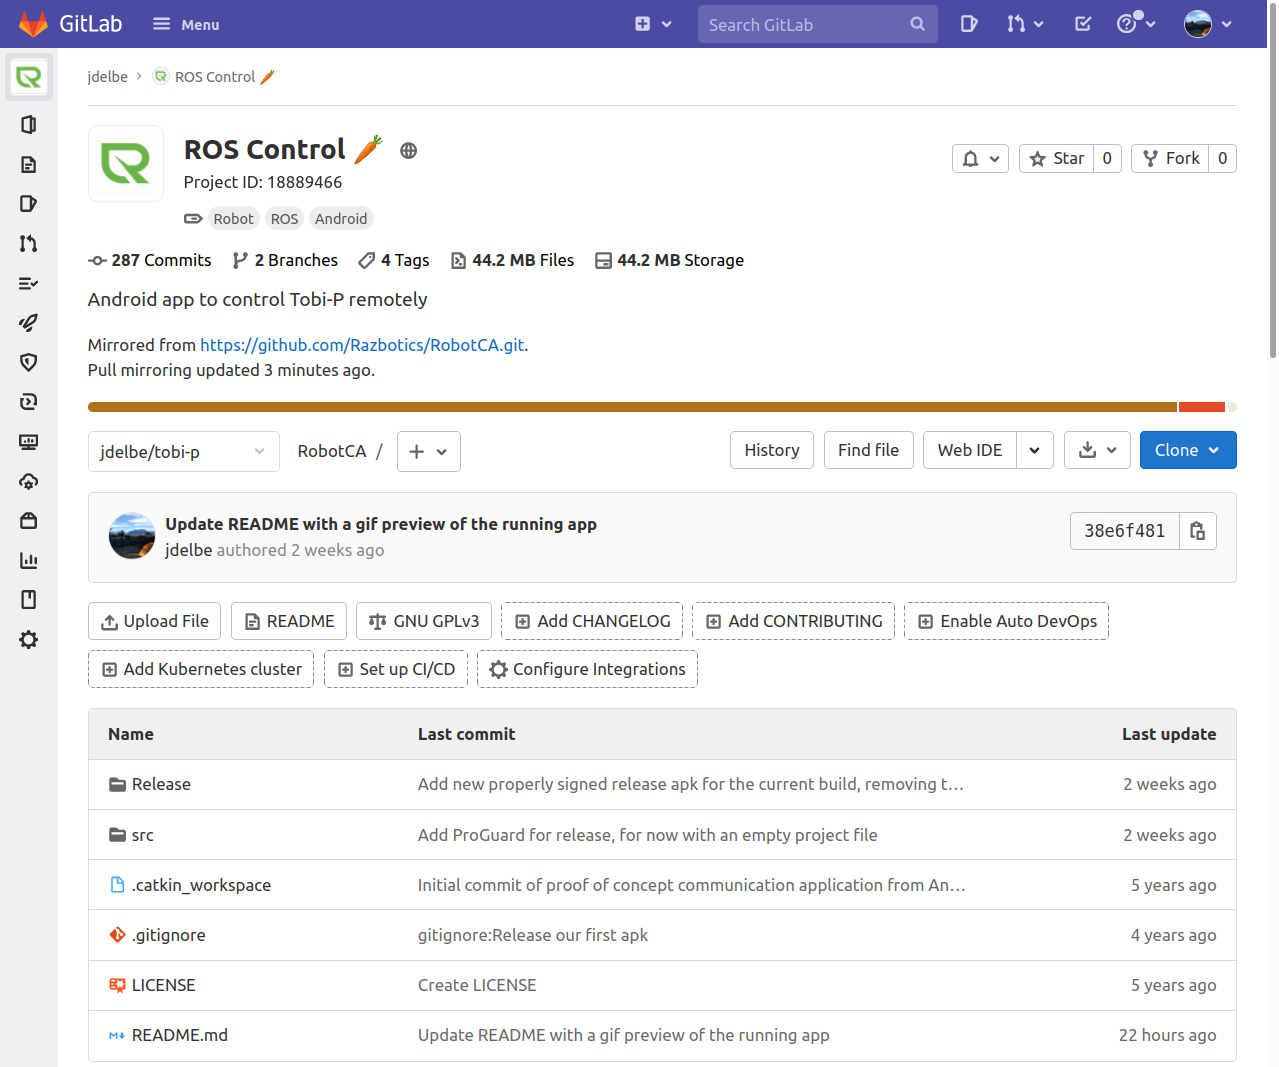
Task: Click the repository languages bar
Action: 662,407
